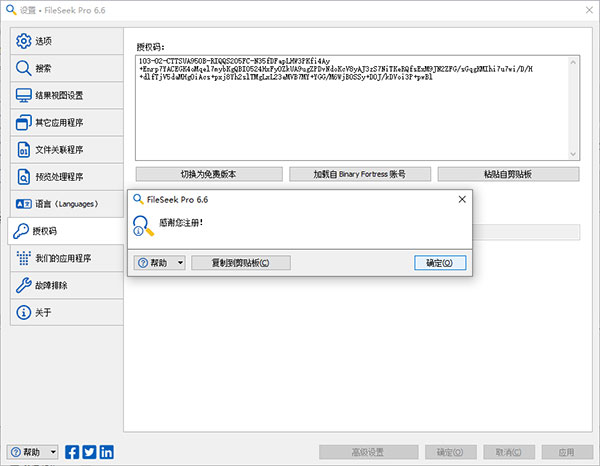Close the FileSeek Pro 6.6 dialog
600x466 pixels.
tap(462, 199)
